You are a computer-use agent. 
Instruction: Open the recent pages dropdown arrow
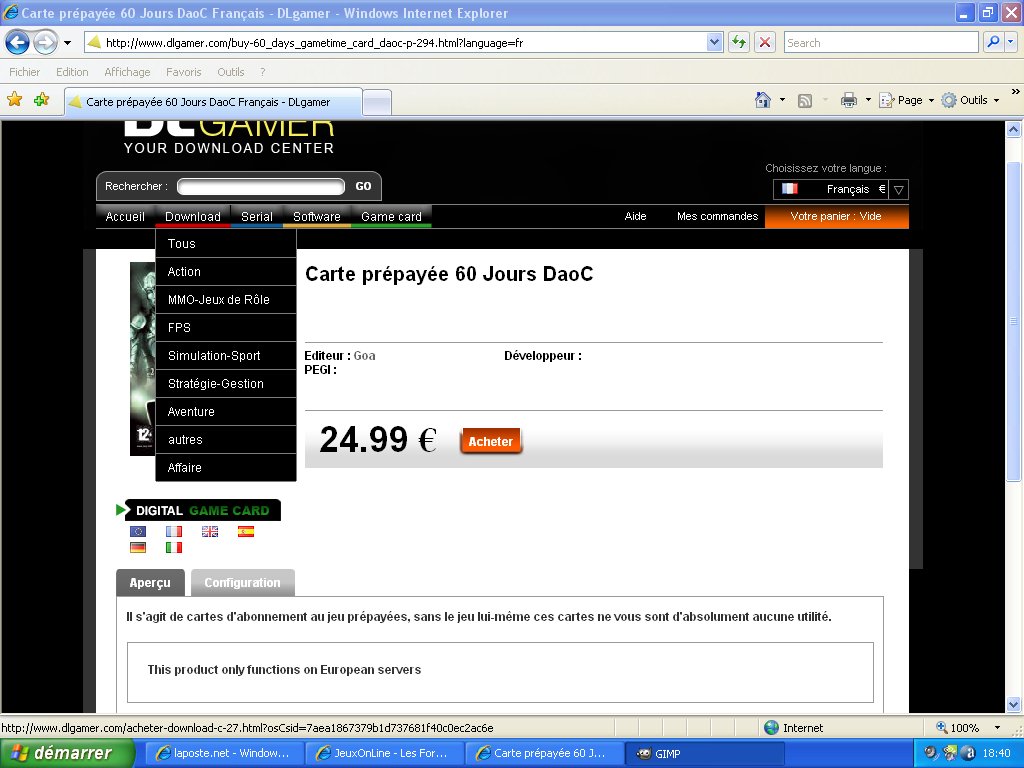pos(67,43)
